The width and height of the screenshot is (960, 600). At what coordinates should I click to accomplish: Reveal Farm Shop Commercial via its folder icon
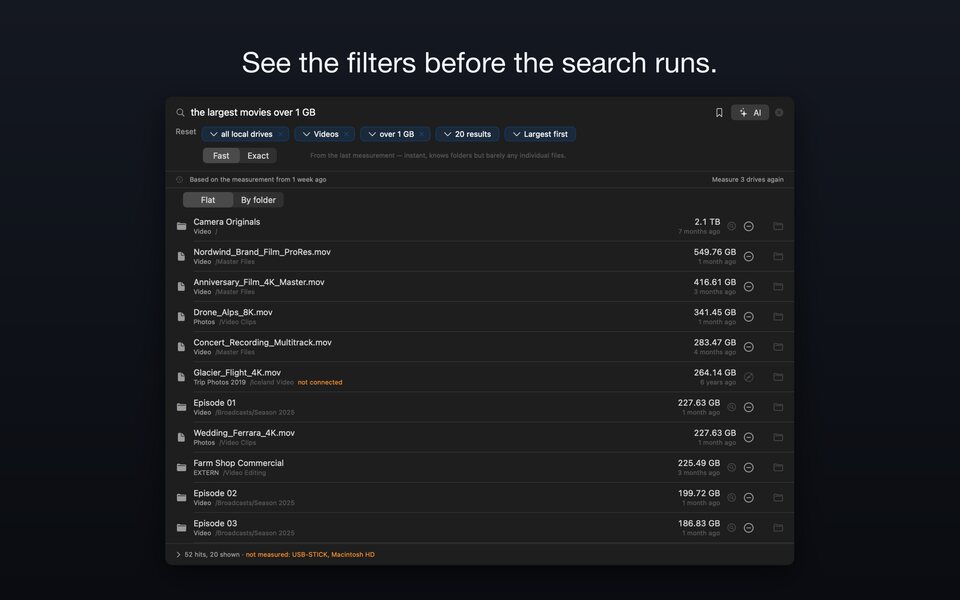[x=778, y=468]
